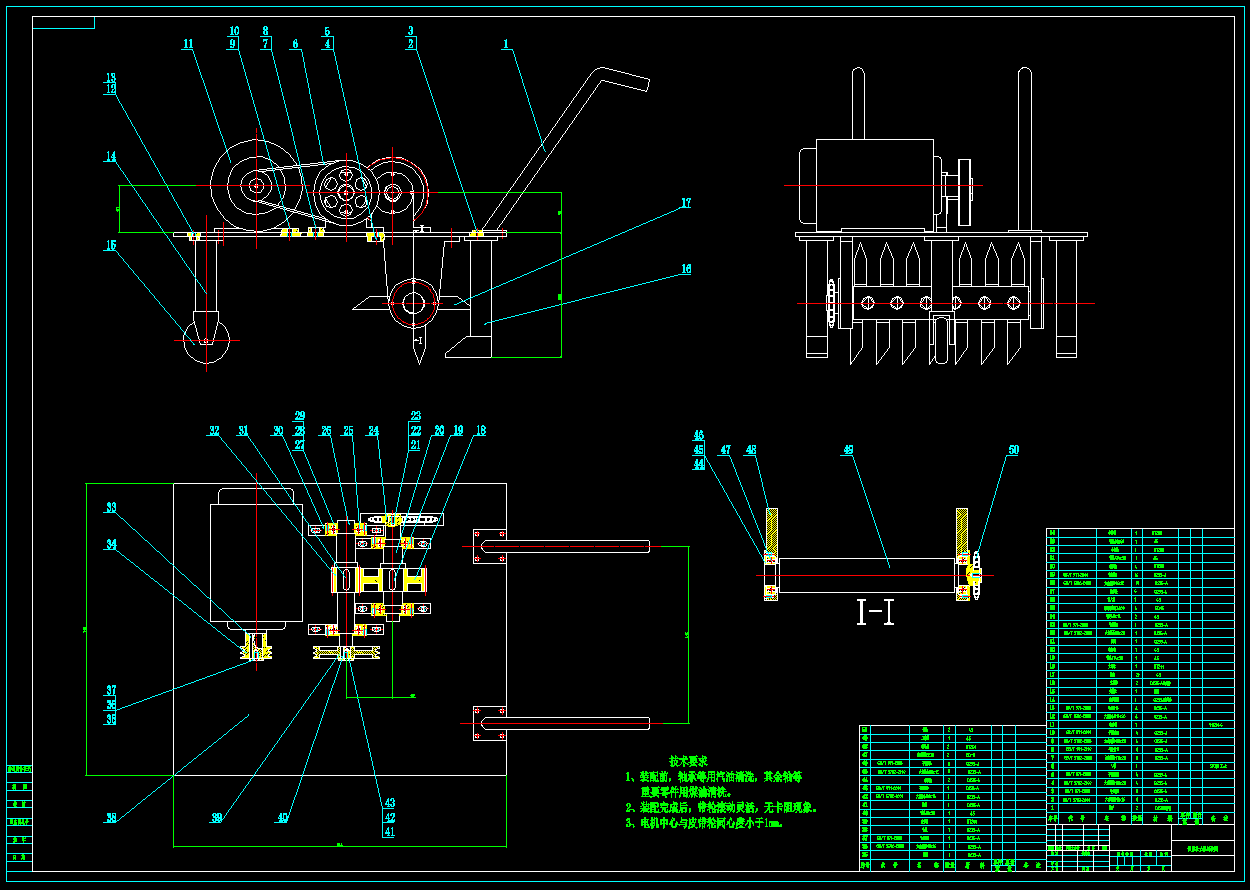Click the upper handle bar in plan view

coord(565,546)
